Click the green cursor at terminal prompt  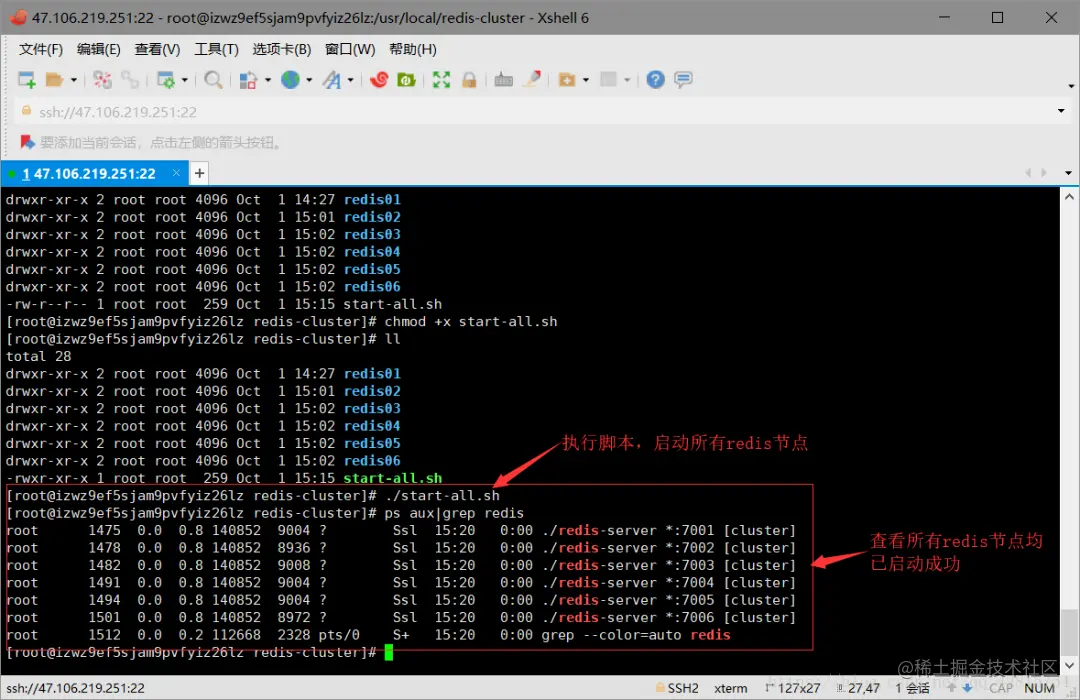[x=388, y=652]
